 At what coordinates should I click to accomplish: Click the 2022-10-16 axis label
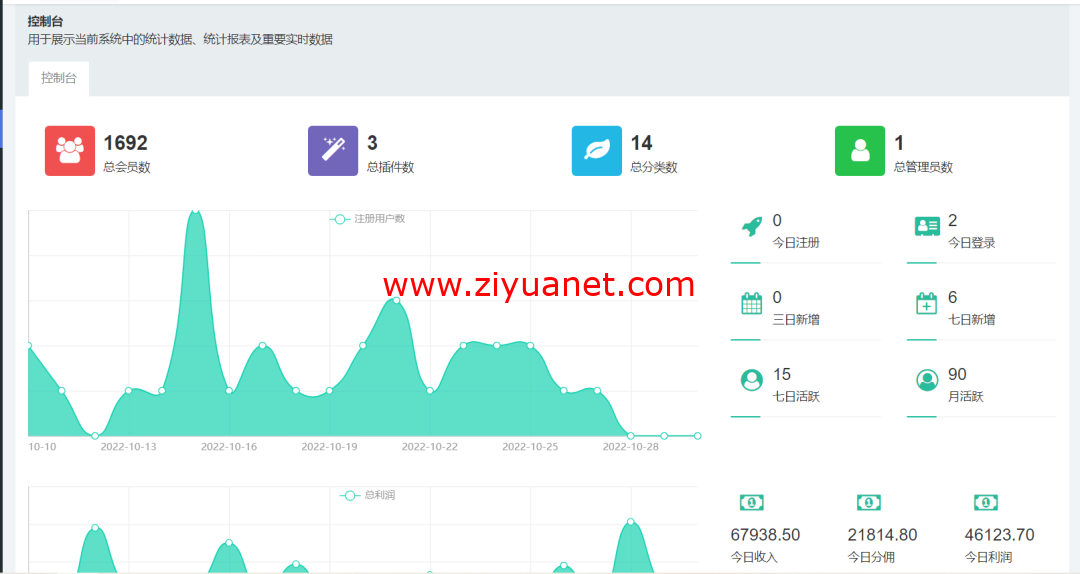click(x=229, y=447)
